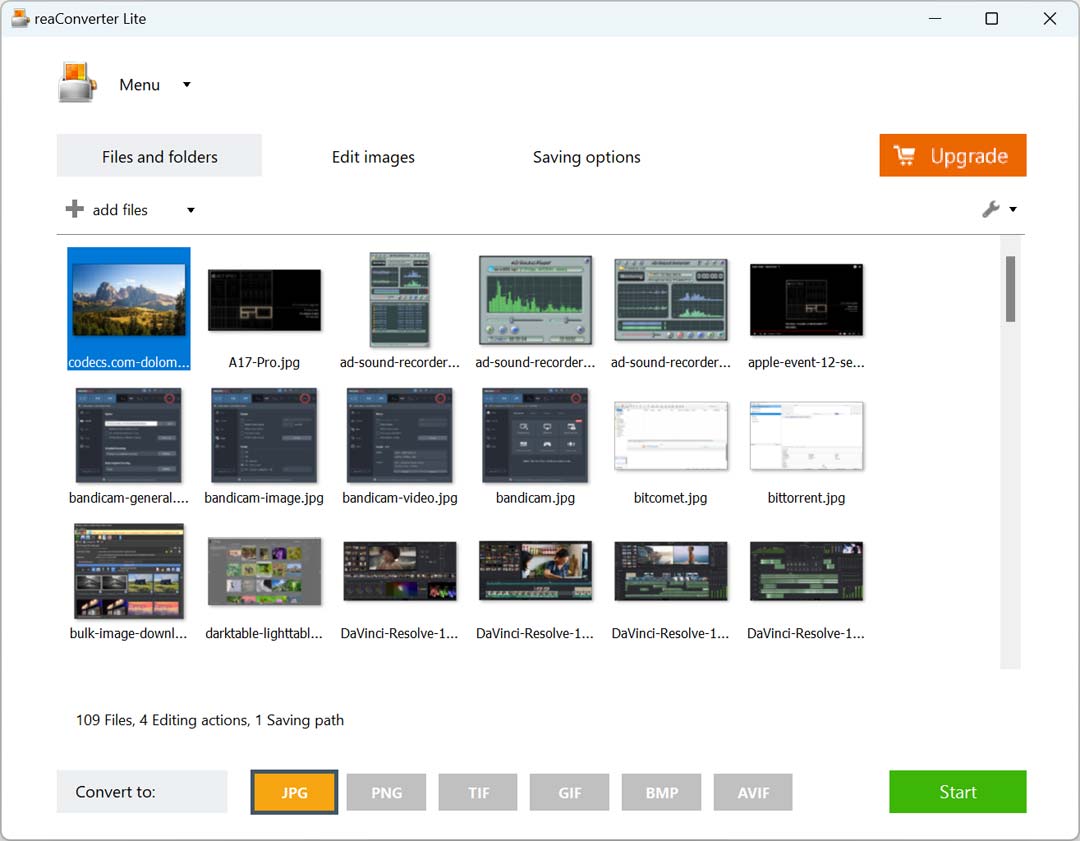Select the A17-Pro.jpg thumbnail
The image size is (1080, 841).
(x=264, y=300)
